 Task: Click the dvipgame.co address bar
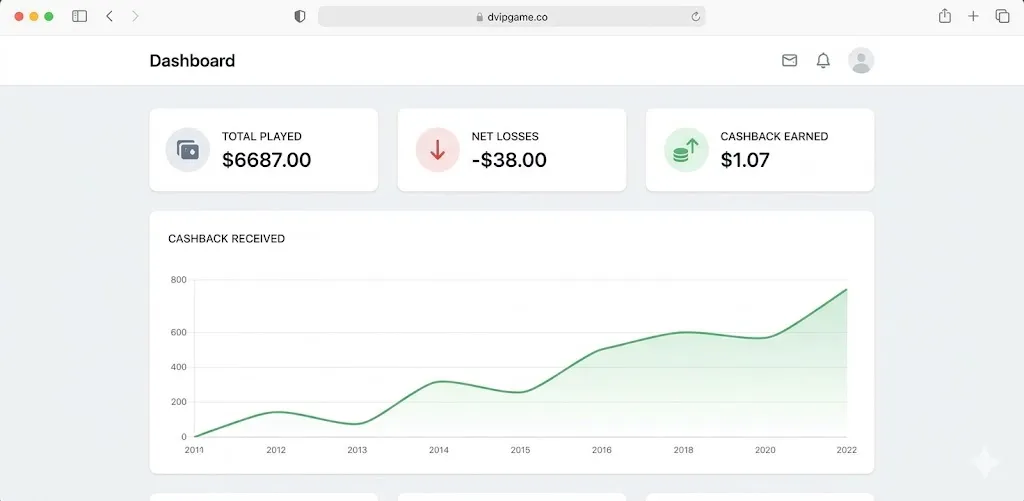[511, 17]
